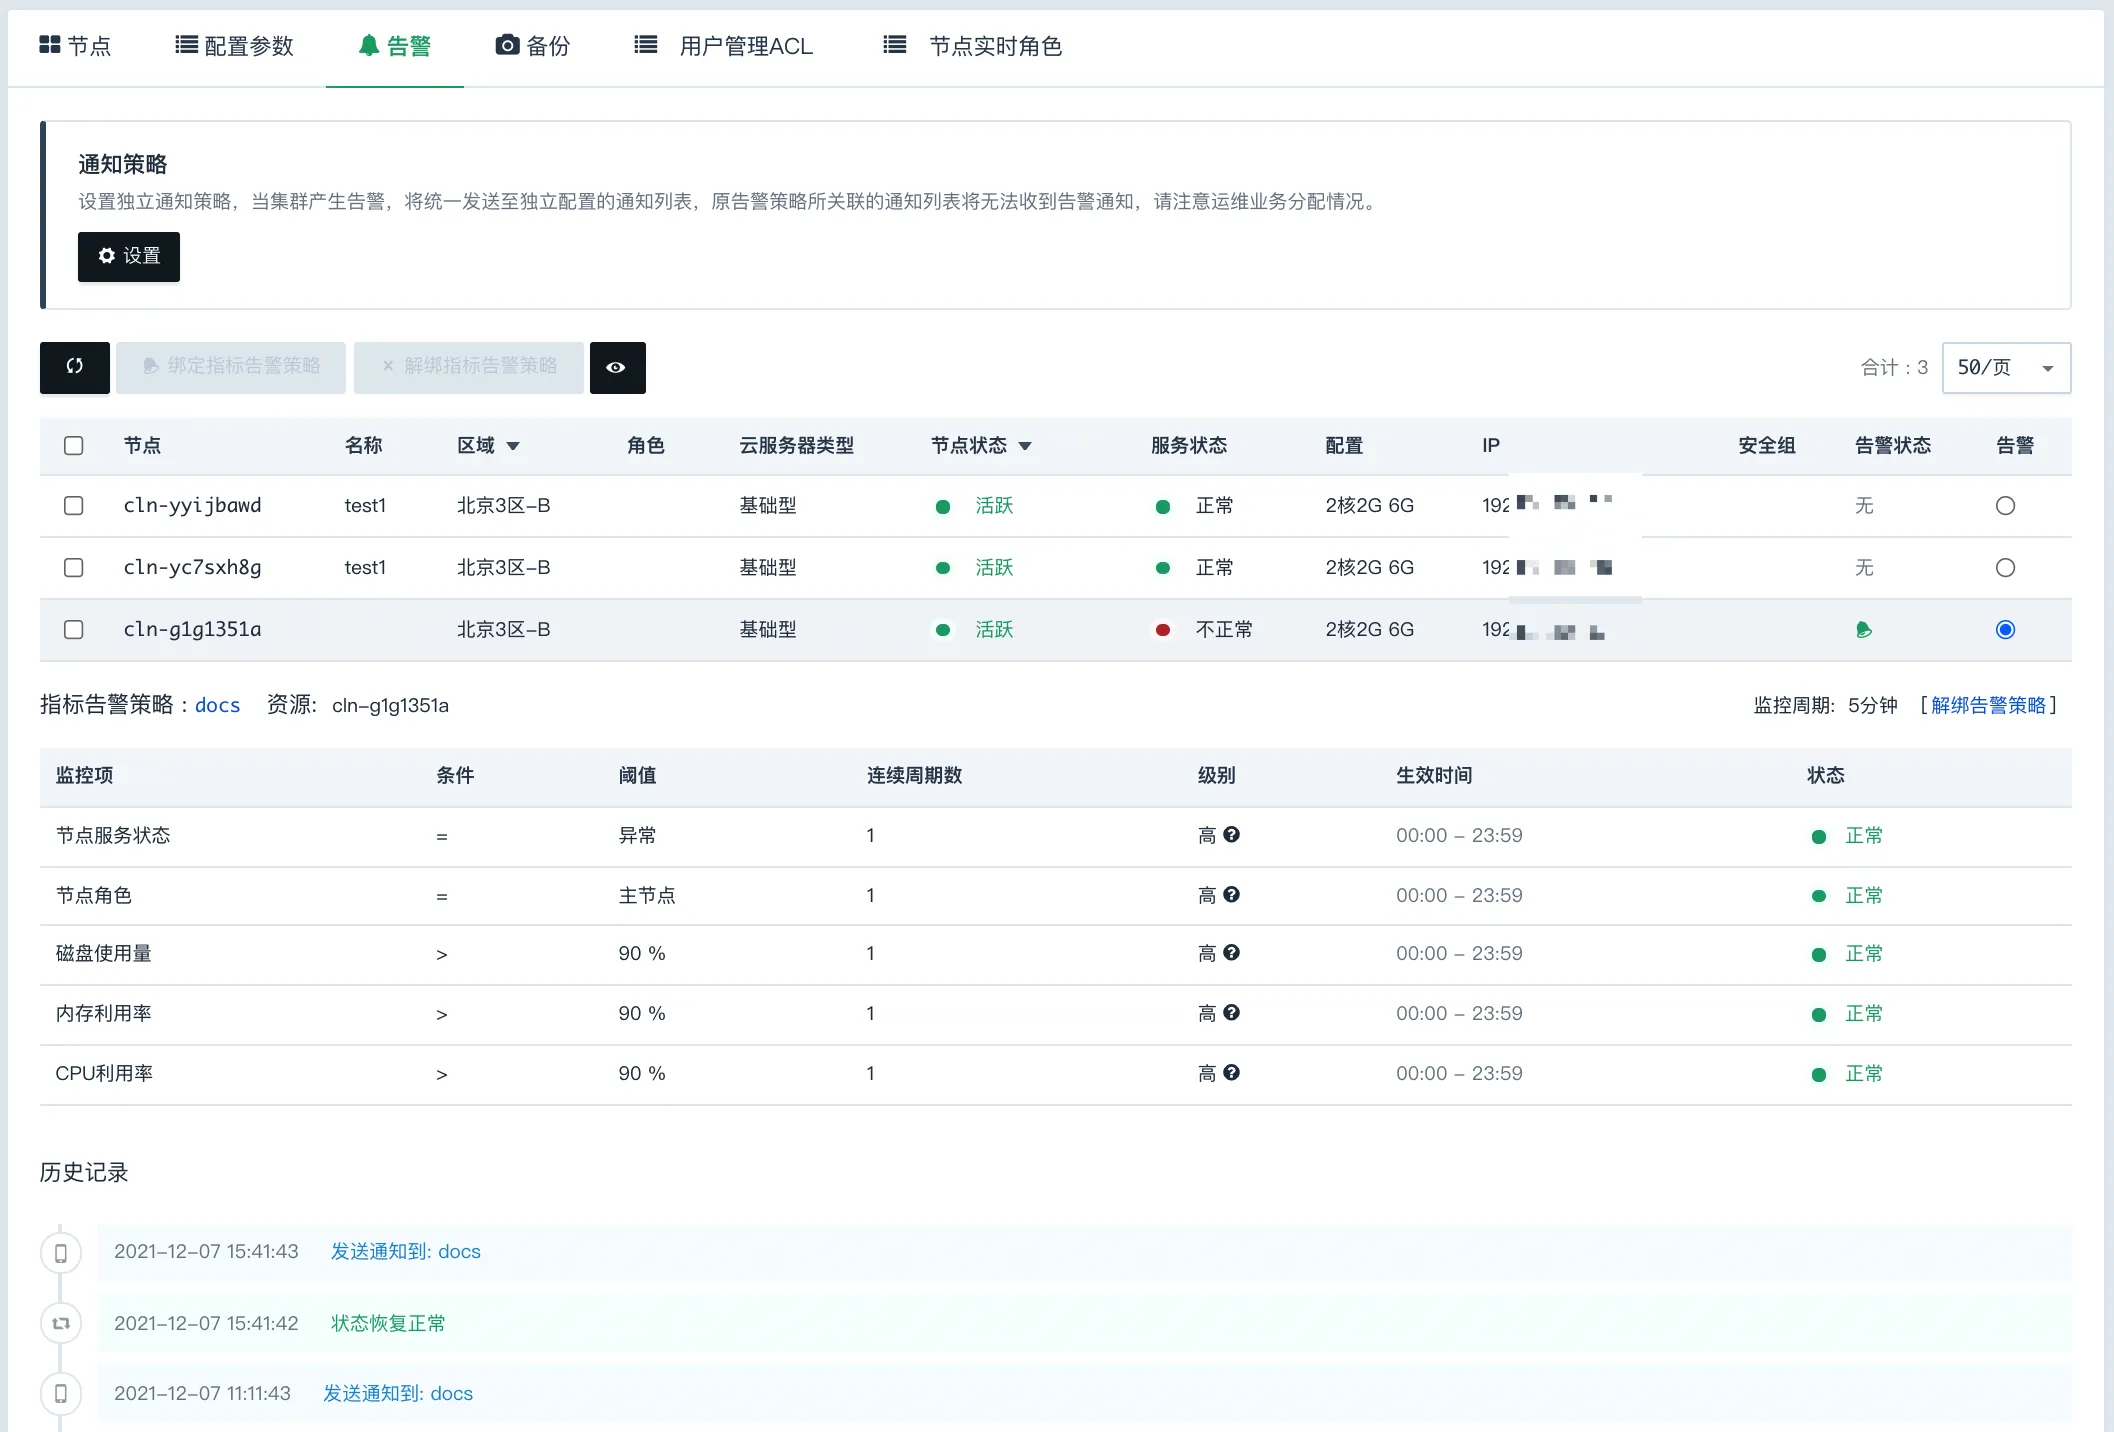The width and height of the screenshot is (2114, 1432).
Task: Tick the checkbox for cln-yyijbawd
Action: [x=74, y=506]
